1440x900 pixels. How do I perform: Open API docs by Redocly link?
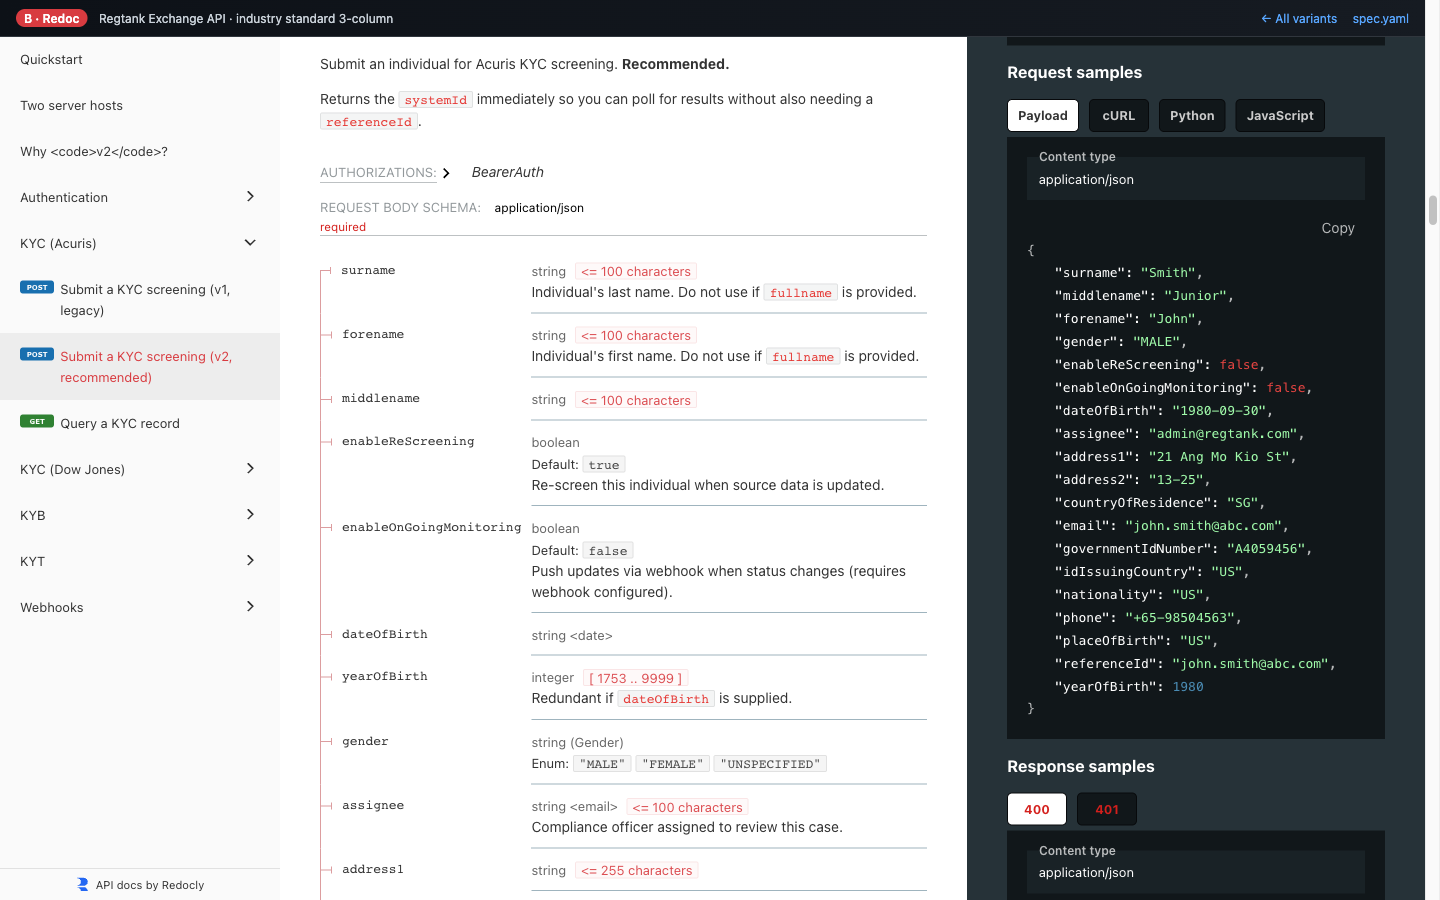click(x=140, y=885)
